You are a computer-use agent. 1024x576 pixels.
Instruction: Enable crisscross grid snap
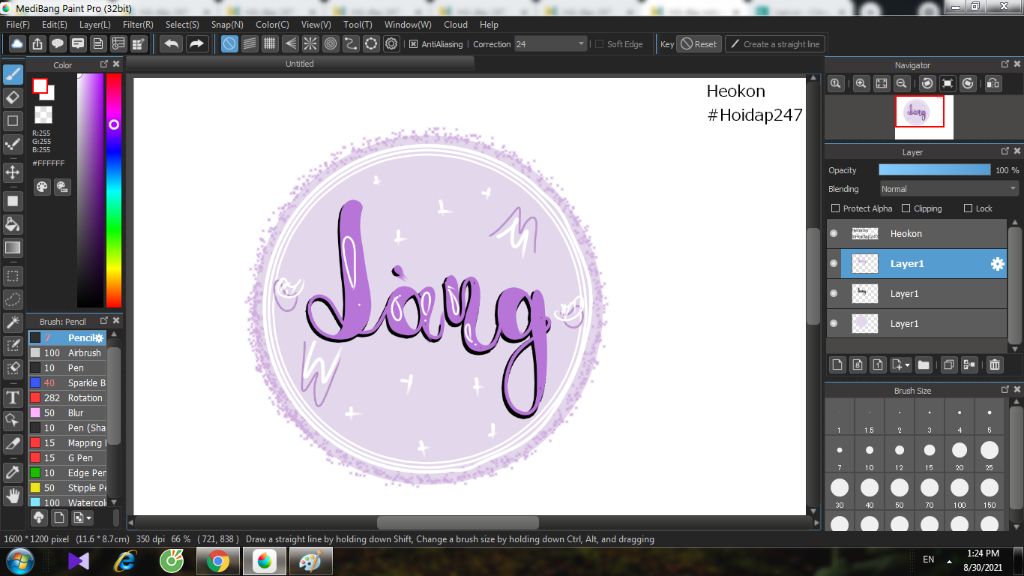click(270, 44)
